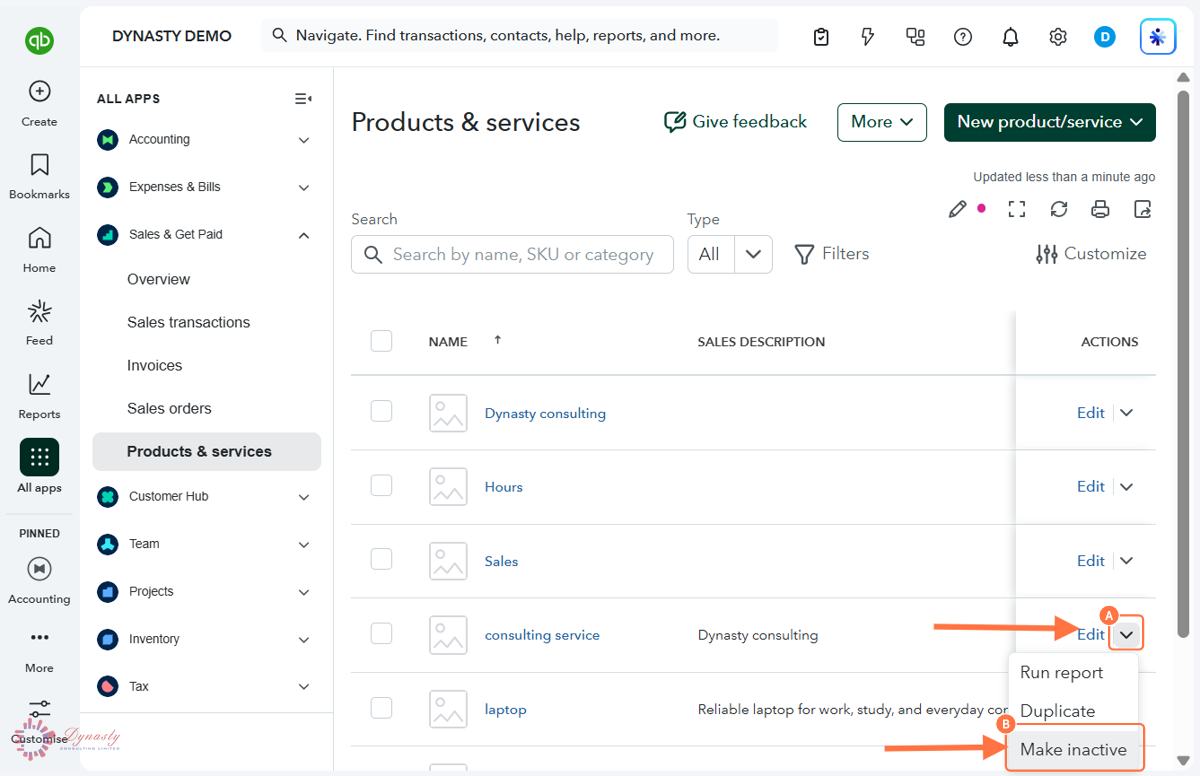Expand the Tax section

[x=304, y=687]
